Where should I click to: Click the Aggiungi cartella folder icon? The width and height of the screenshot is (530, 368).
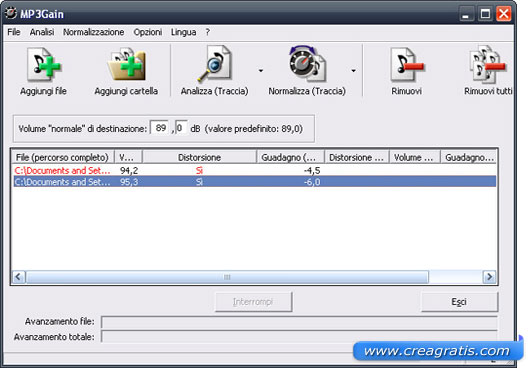tap(126, 65)
